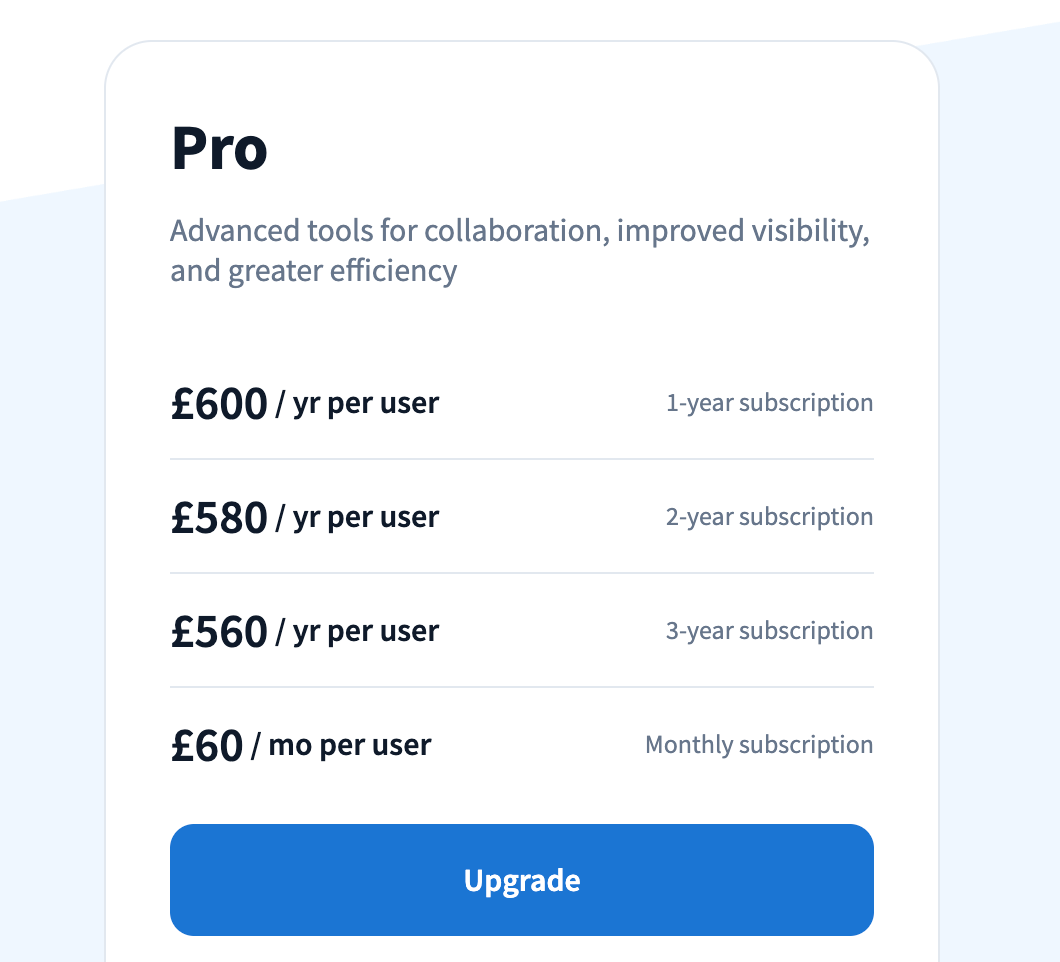Click the Pro plan heading
1060x962 pixels.
click(219, 148)
